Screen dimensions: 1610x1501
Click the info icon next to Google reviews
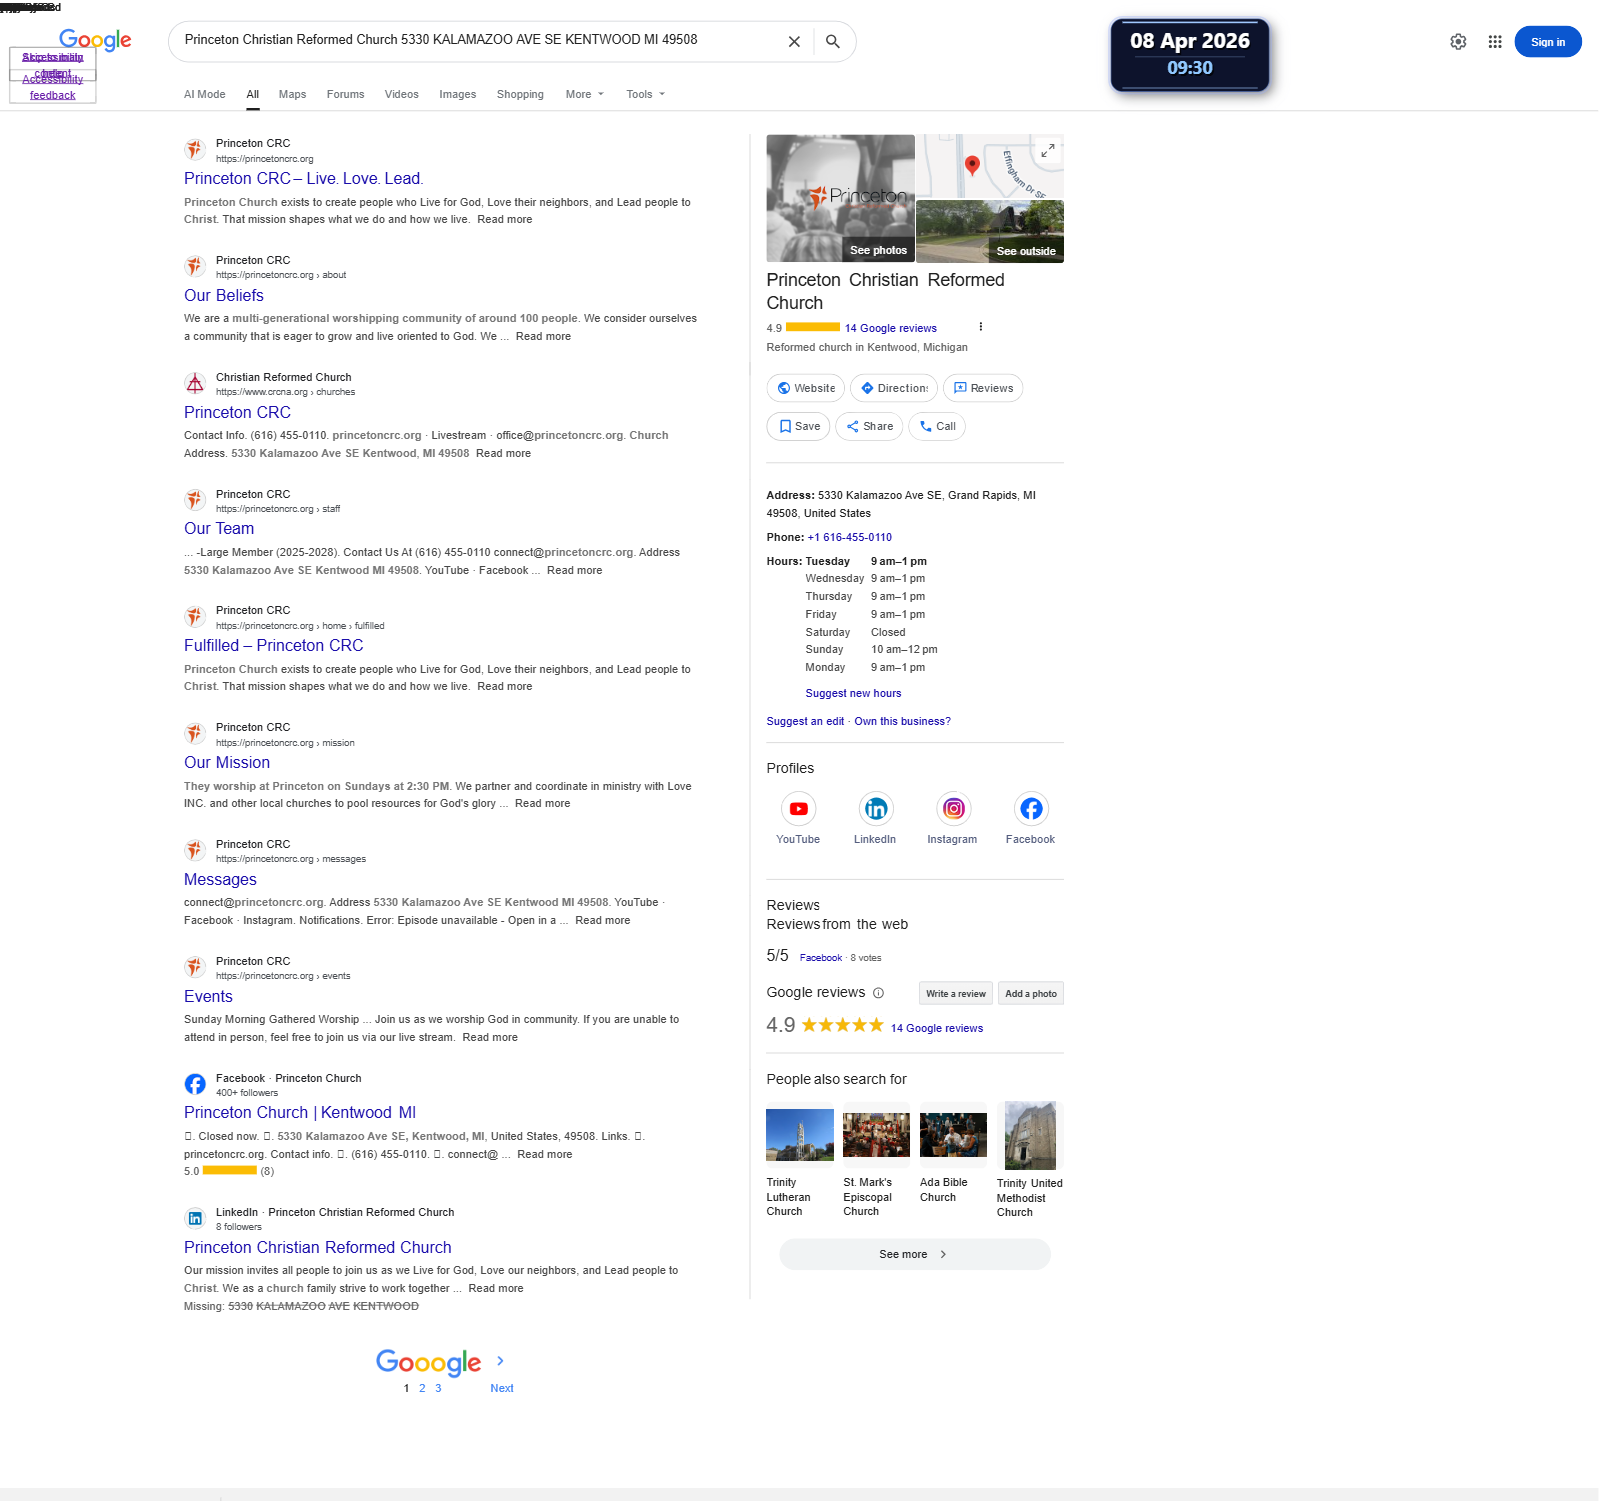point(878,993)
